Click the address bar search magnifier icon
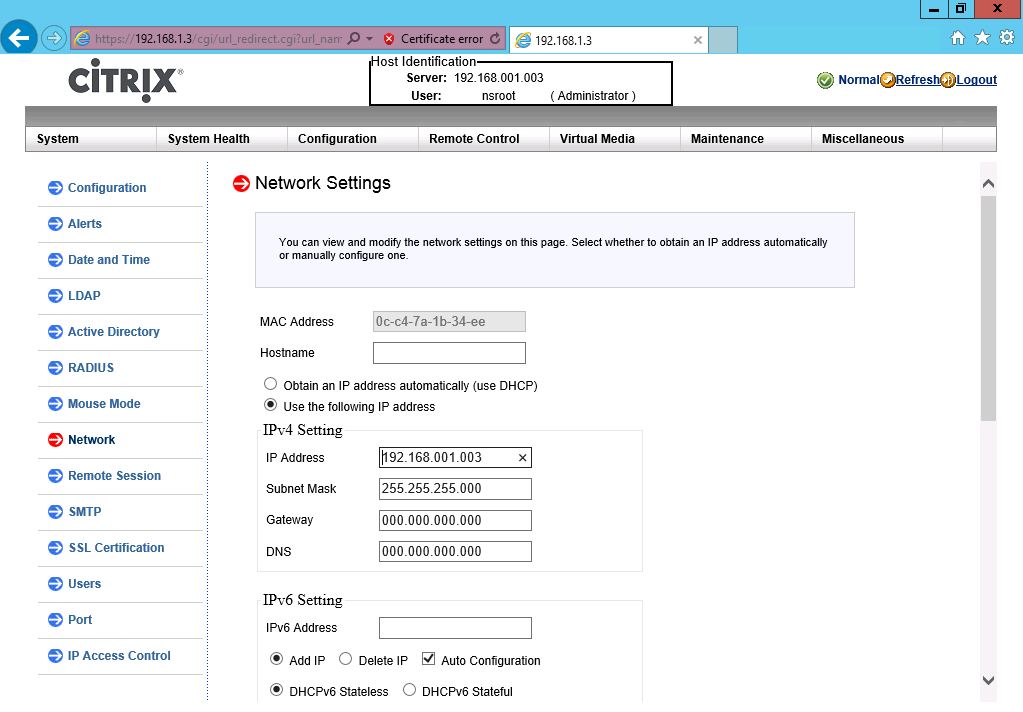 tap(354, 39)
